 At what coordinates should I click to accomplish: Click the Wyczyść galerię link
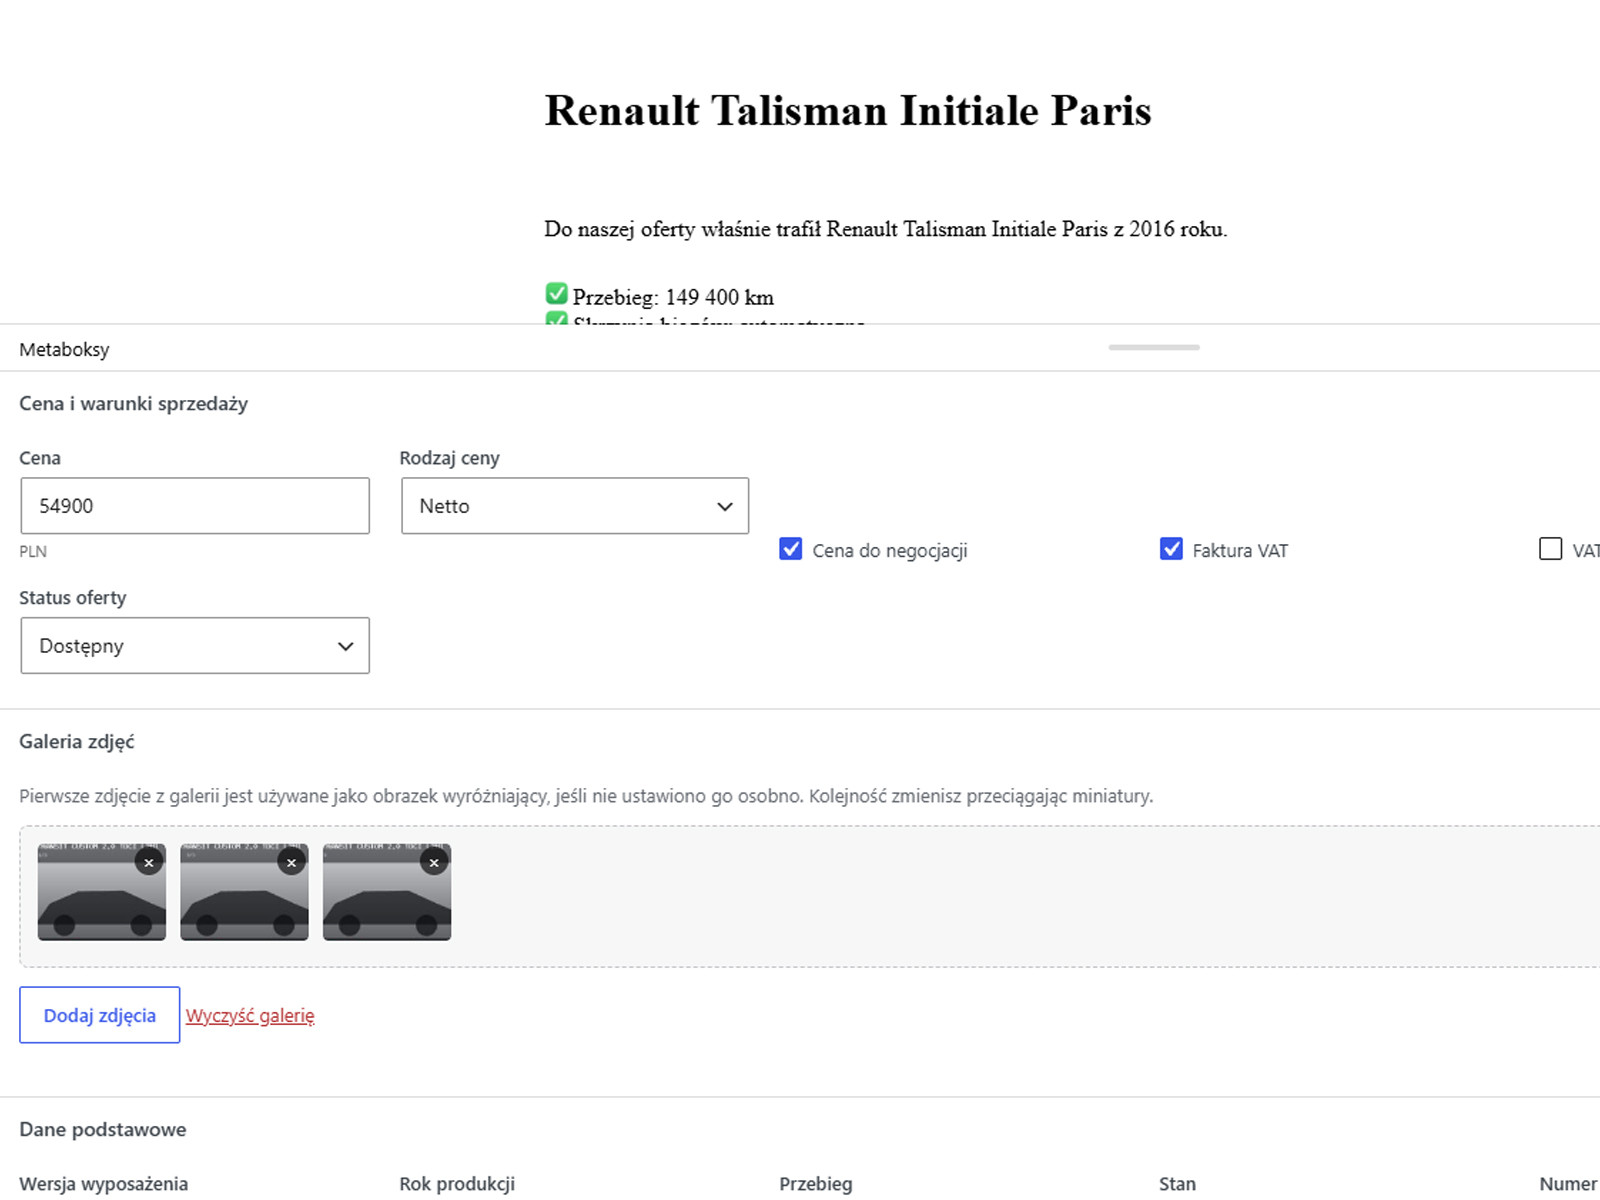pyautogui.click(x=250, y=1016)
